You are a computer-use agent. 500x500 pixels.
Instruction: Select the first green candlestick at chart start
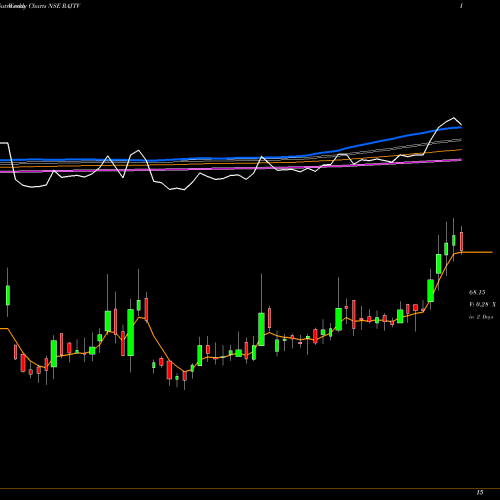[x=8, y=295]
